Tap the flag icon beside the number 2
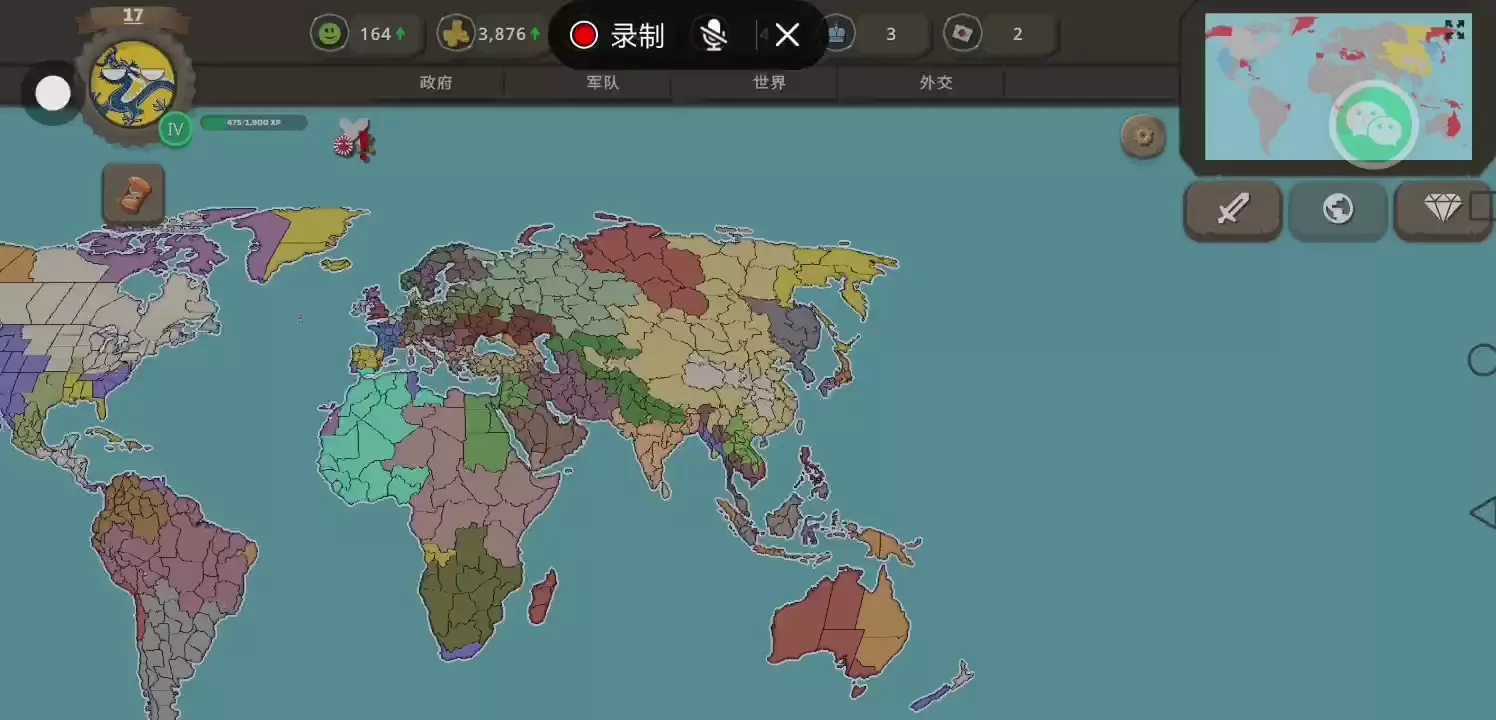 pyautogui.click(x=962, y=34)
